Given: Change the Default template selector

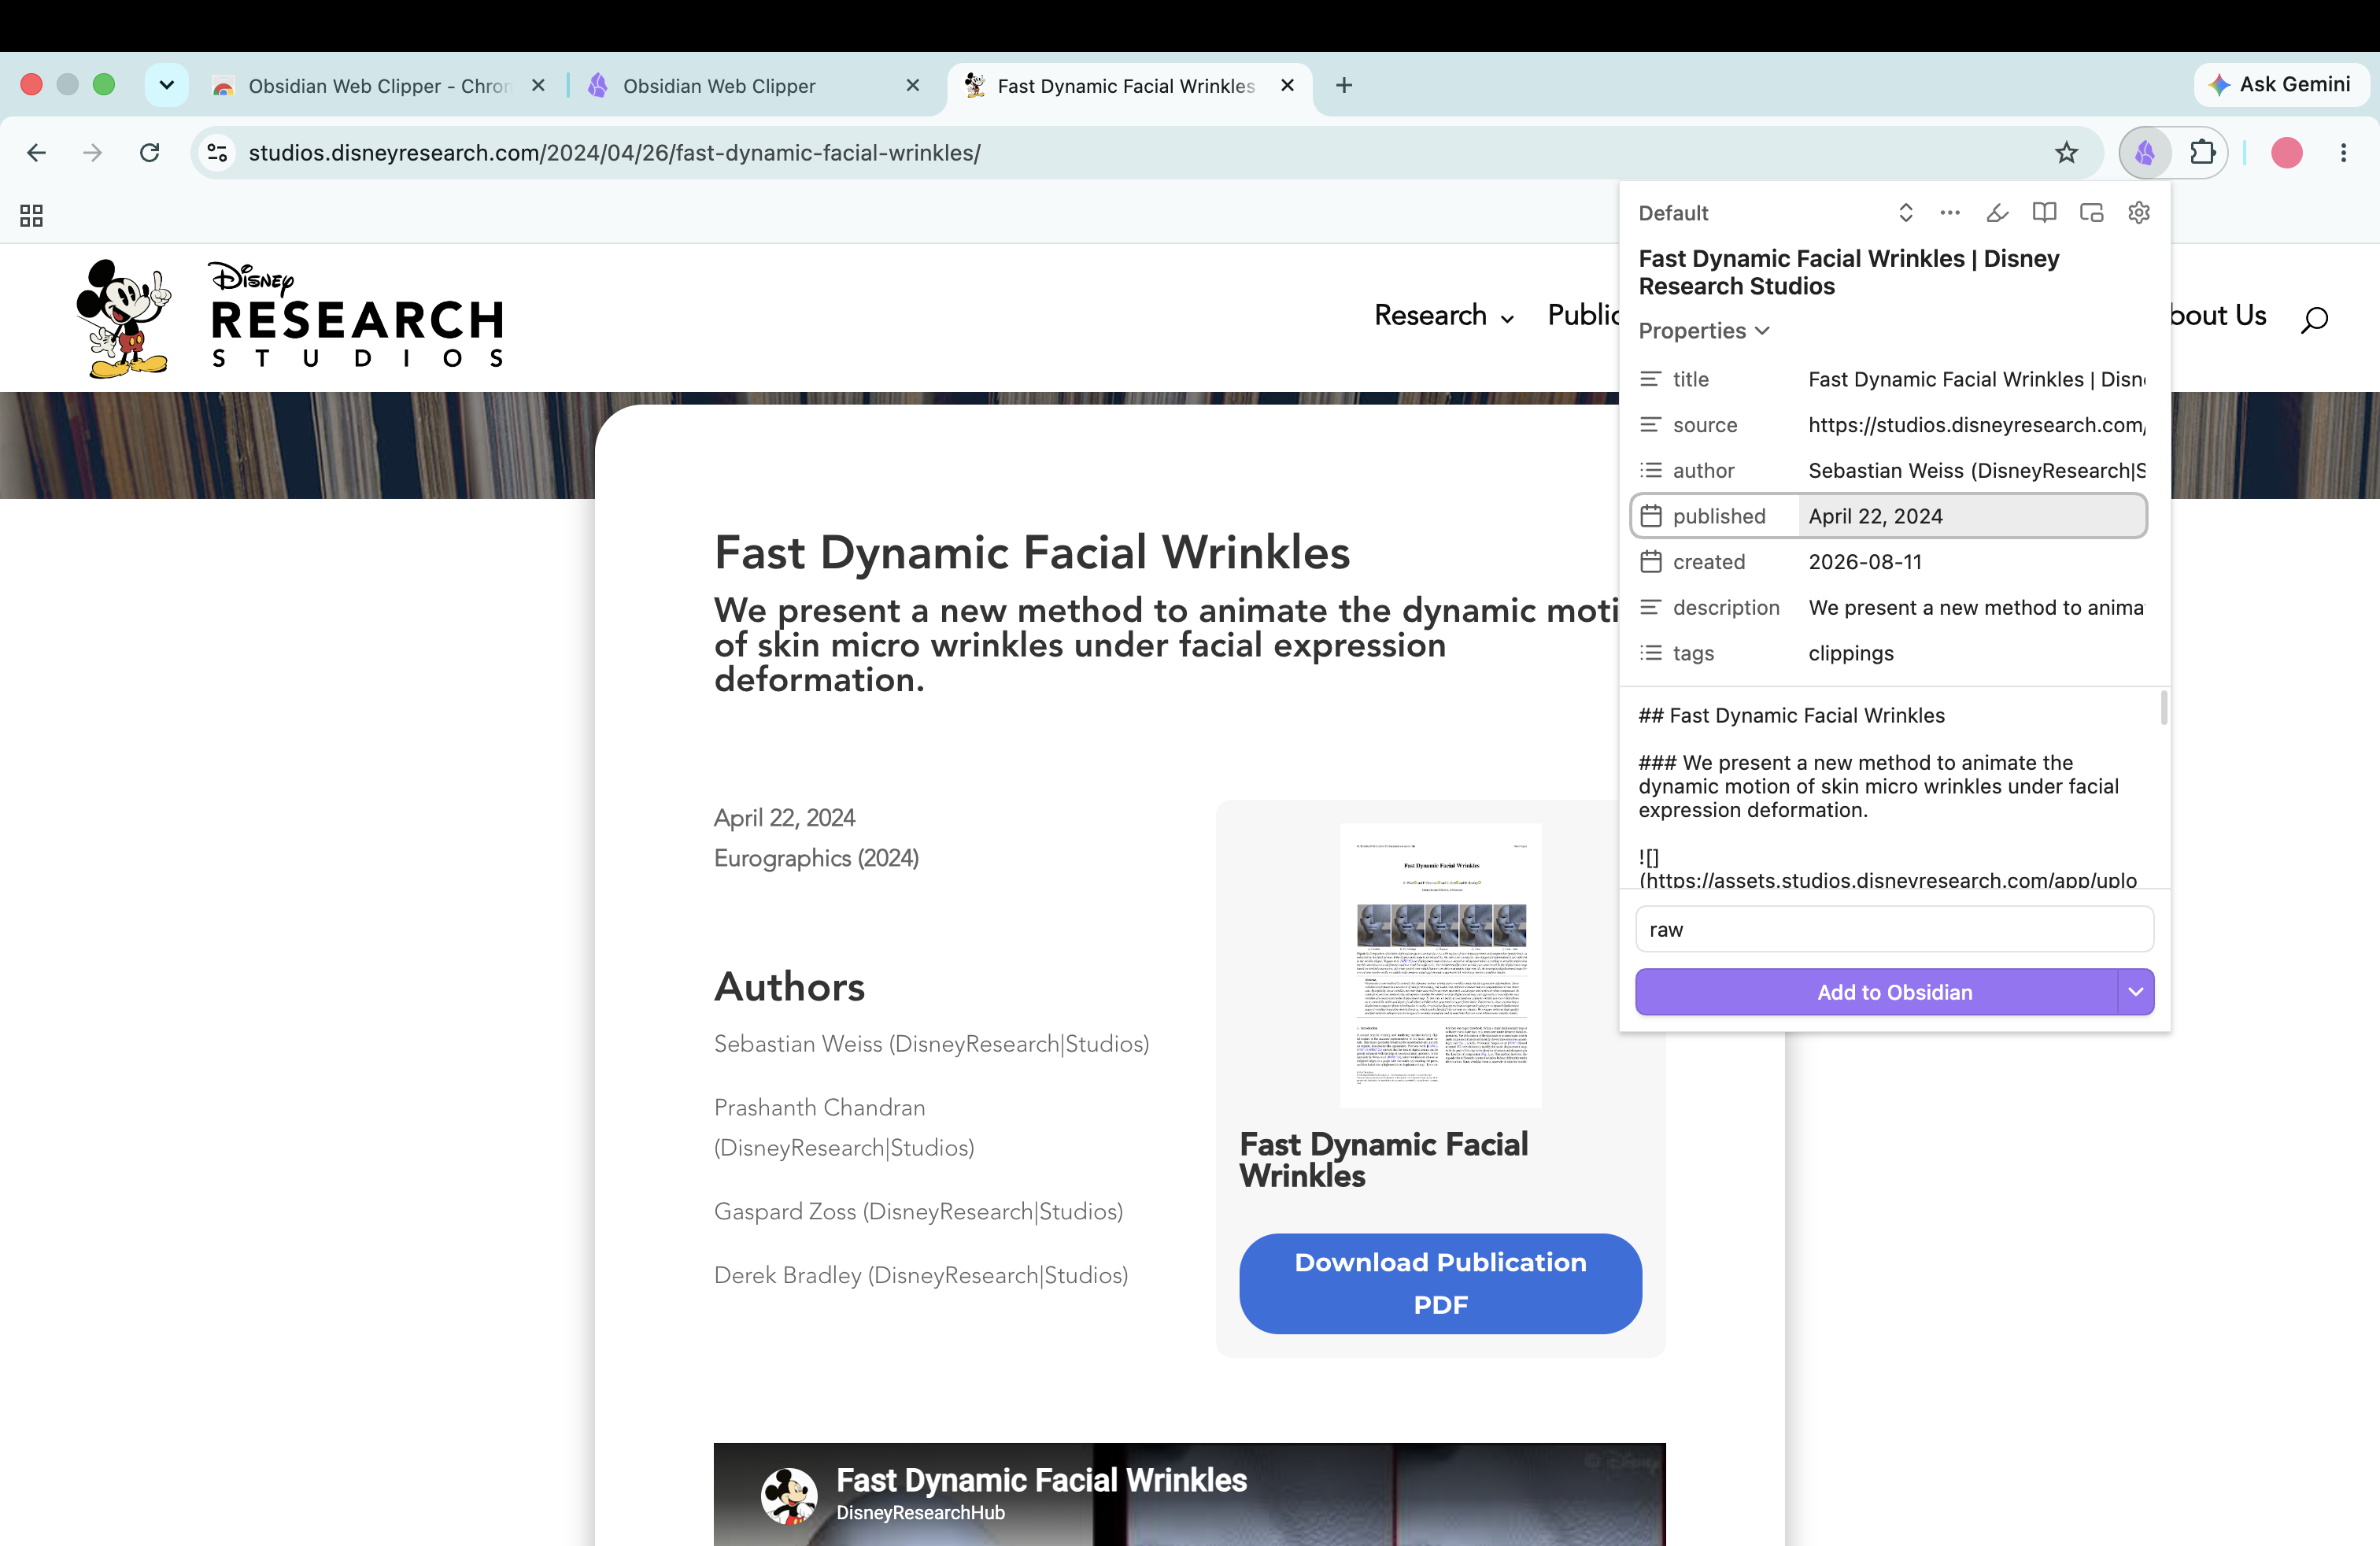Looking at the screenshot, I should click(1776, 213).
